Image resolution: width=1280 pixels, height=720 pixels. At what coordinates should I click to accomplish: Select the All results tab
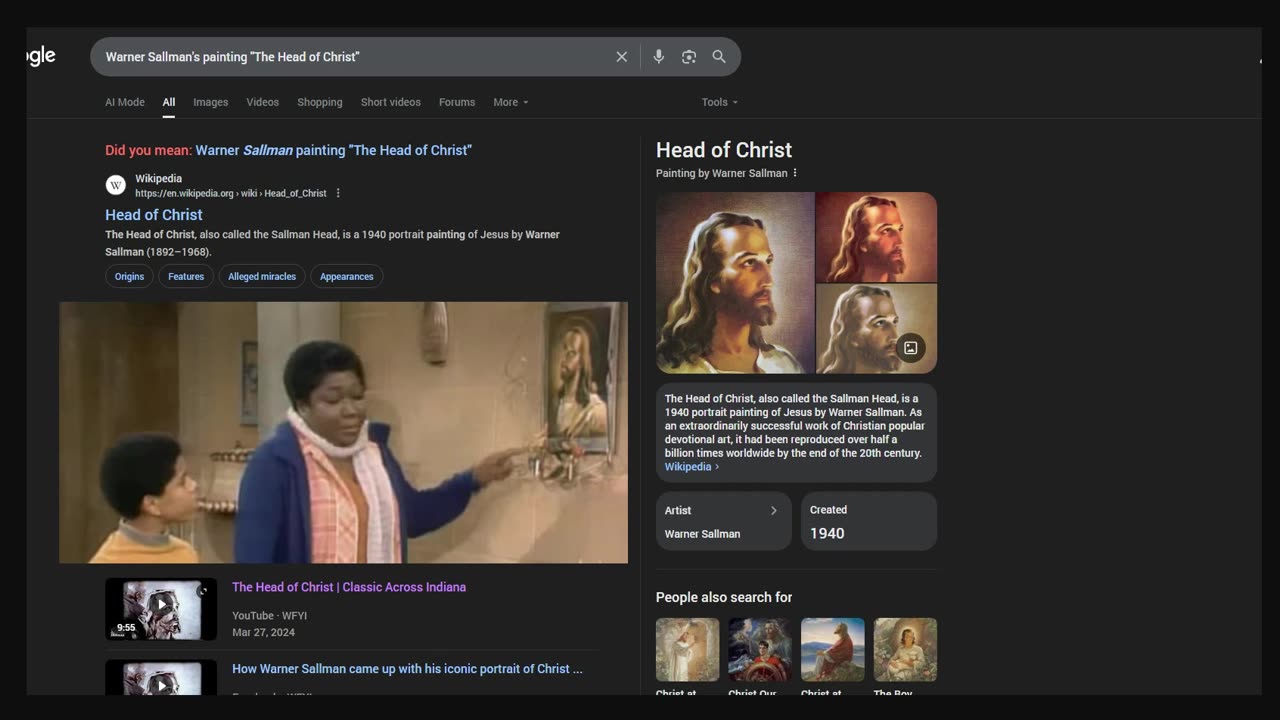pos(169,102)
